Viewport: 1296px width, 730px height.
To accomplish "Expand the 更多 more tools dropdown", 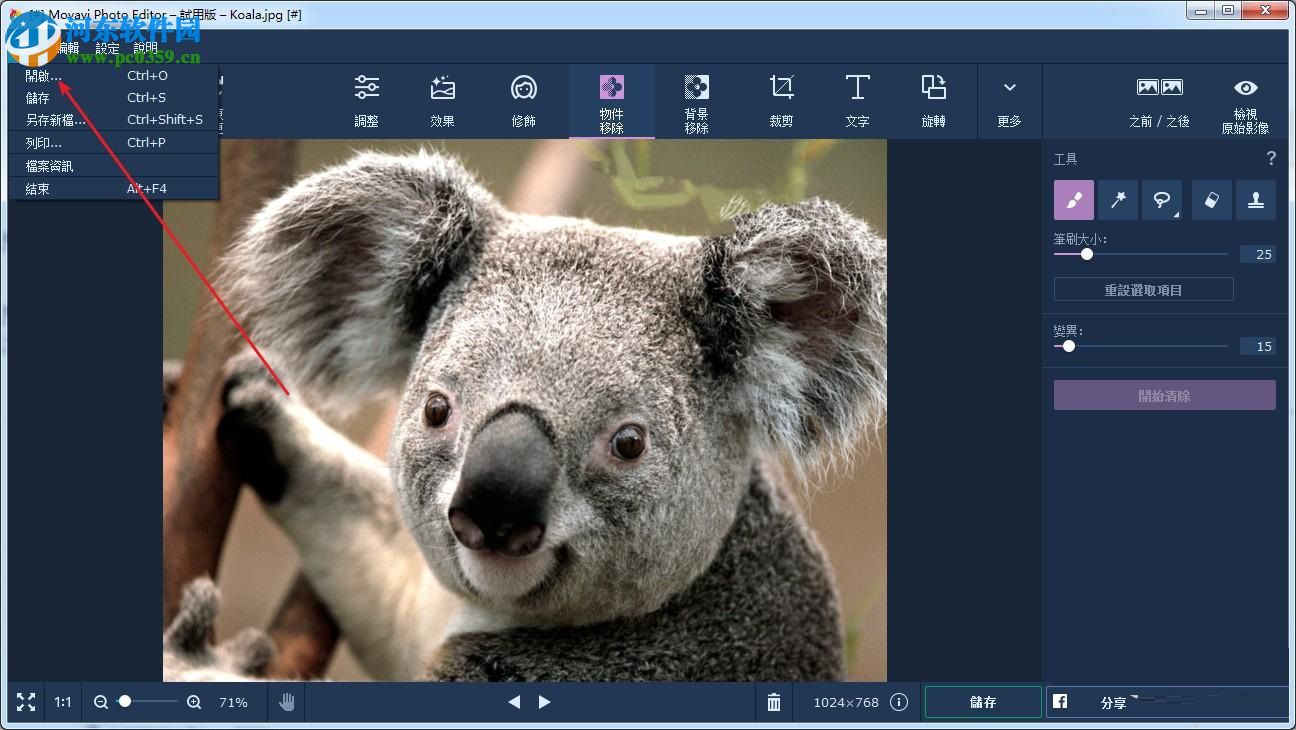I will 1010,100.
